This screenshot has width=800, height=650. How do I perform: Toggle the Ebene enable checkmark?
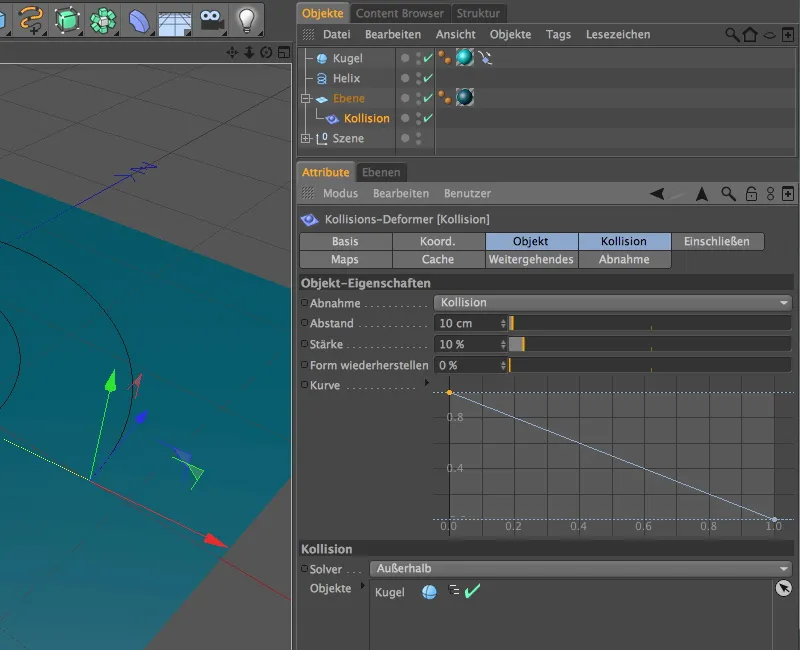point(428,98)
